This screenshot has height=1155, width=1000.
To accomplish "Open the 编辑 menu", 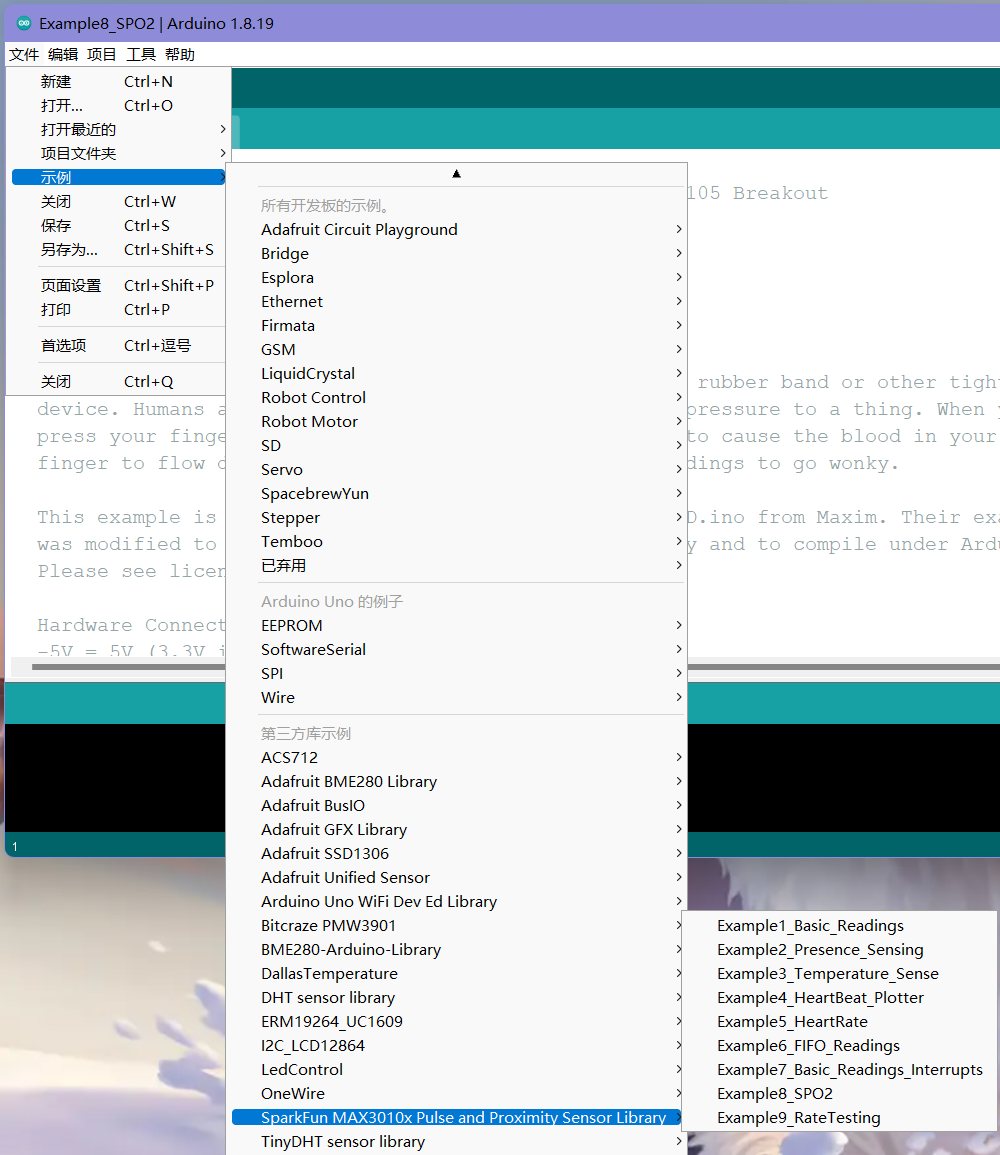I will pos(63,55).
